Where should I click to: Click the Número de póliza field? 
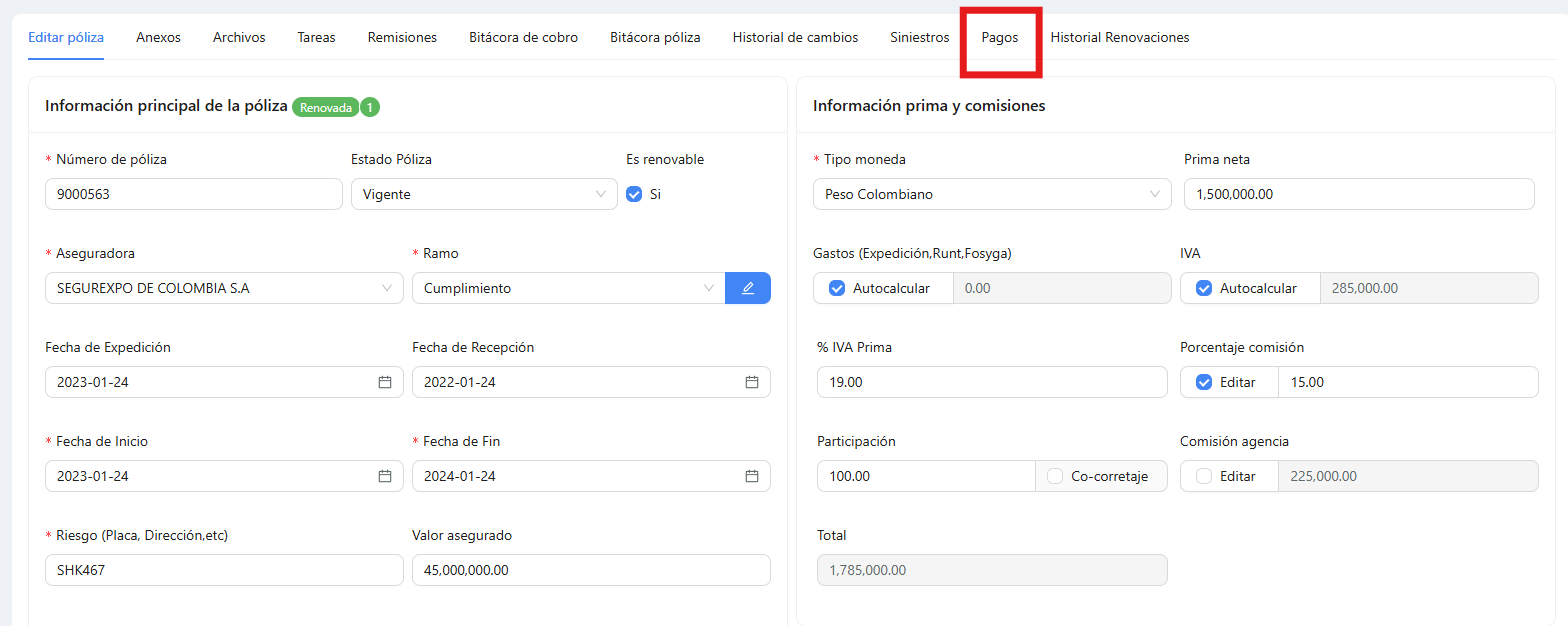(x=194, y=194)
